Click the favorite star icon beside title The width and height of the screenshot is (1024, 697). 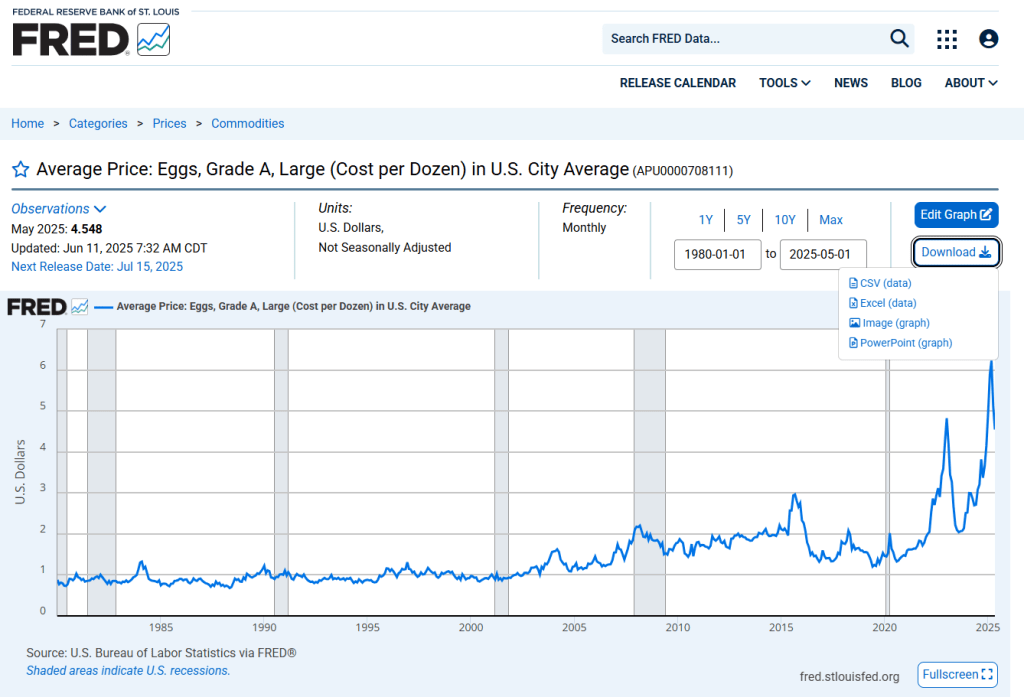(20, 170)
